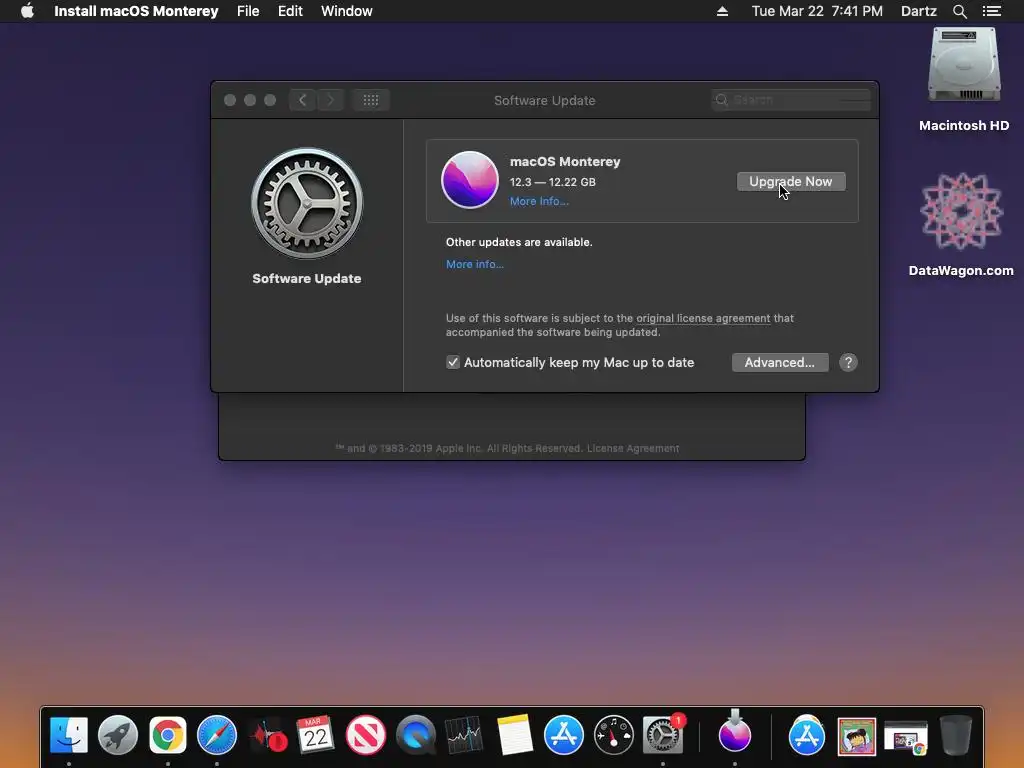Go forward in System Preferences
The image size is (1024, 768).
coord(330,100)
